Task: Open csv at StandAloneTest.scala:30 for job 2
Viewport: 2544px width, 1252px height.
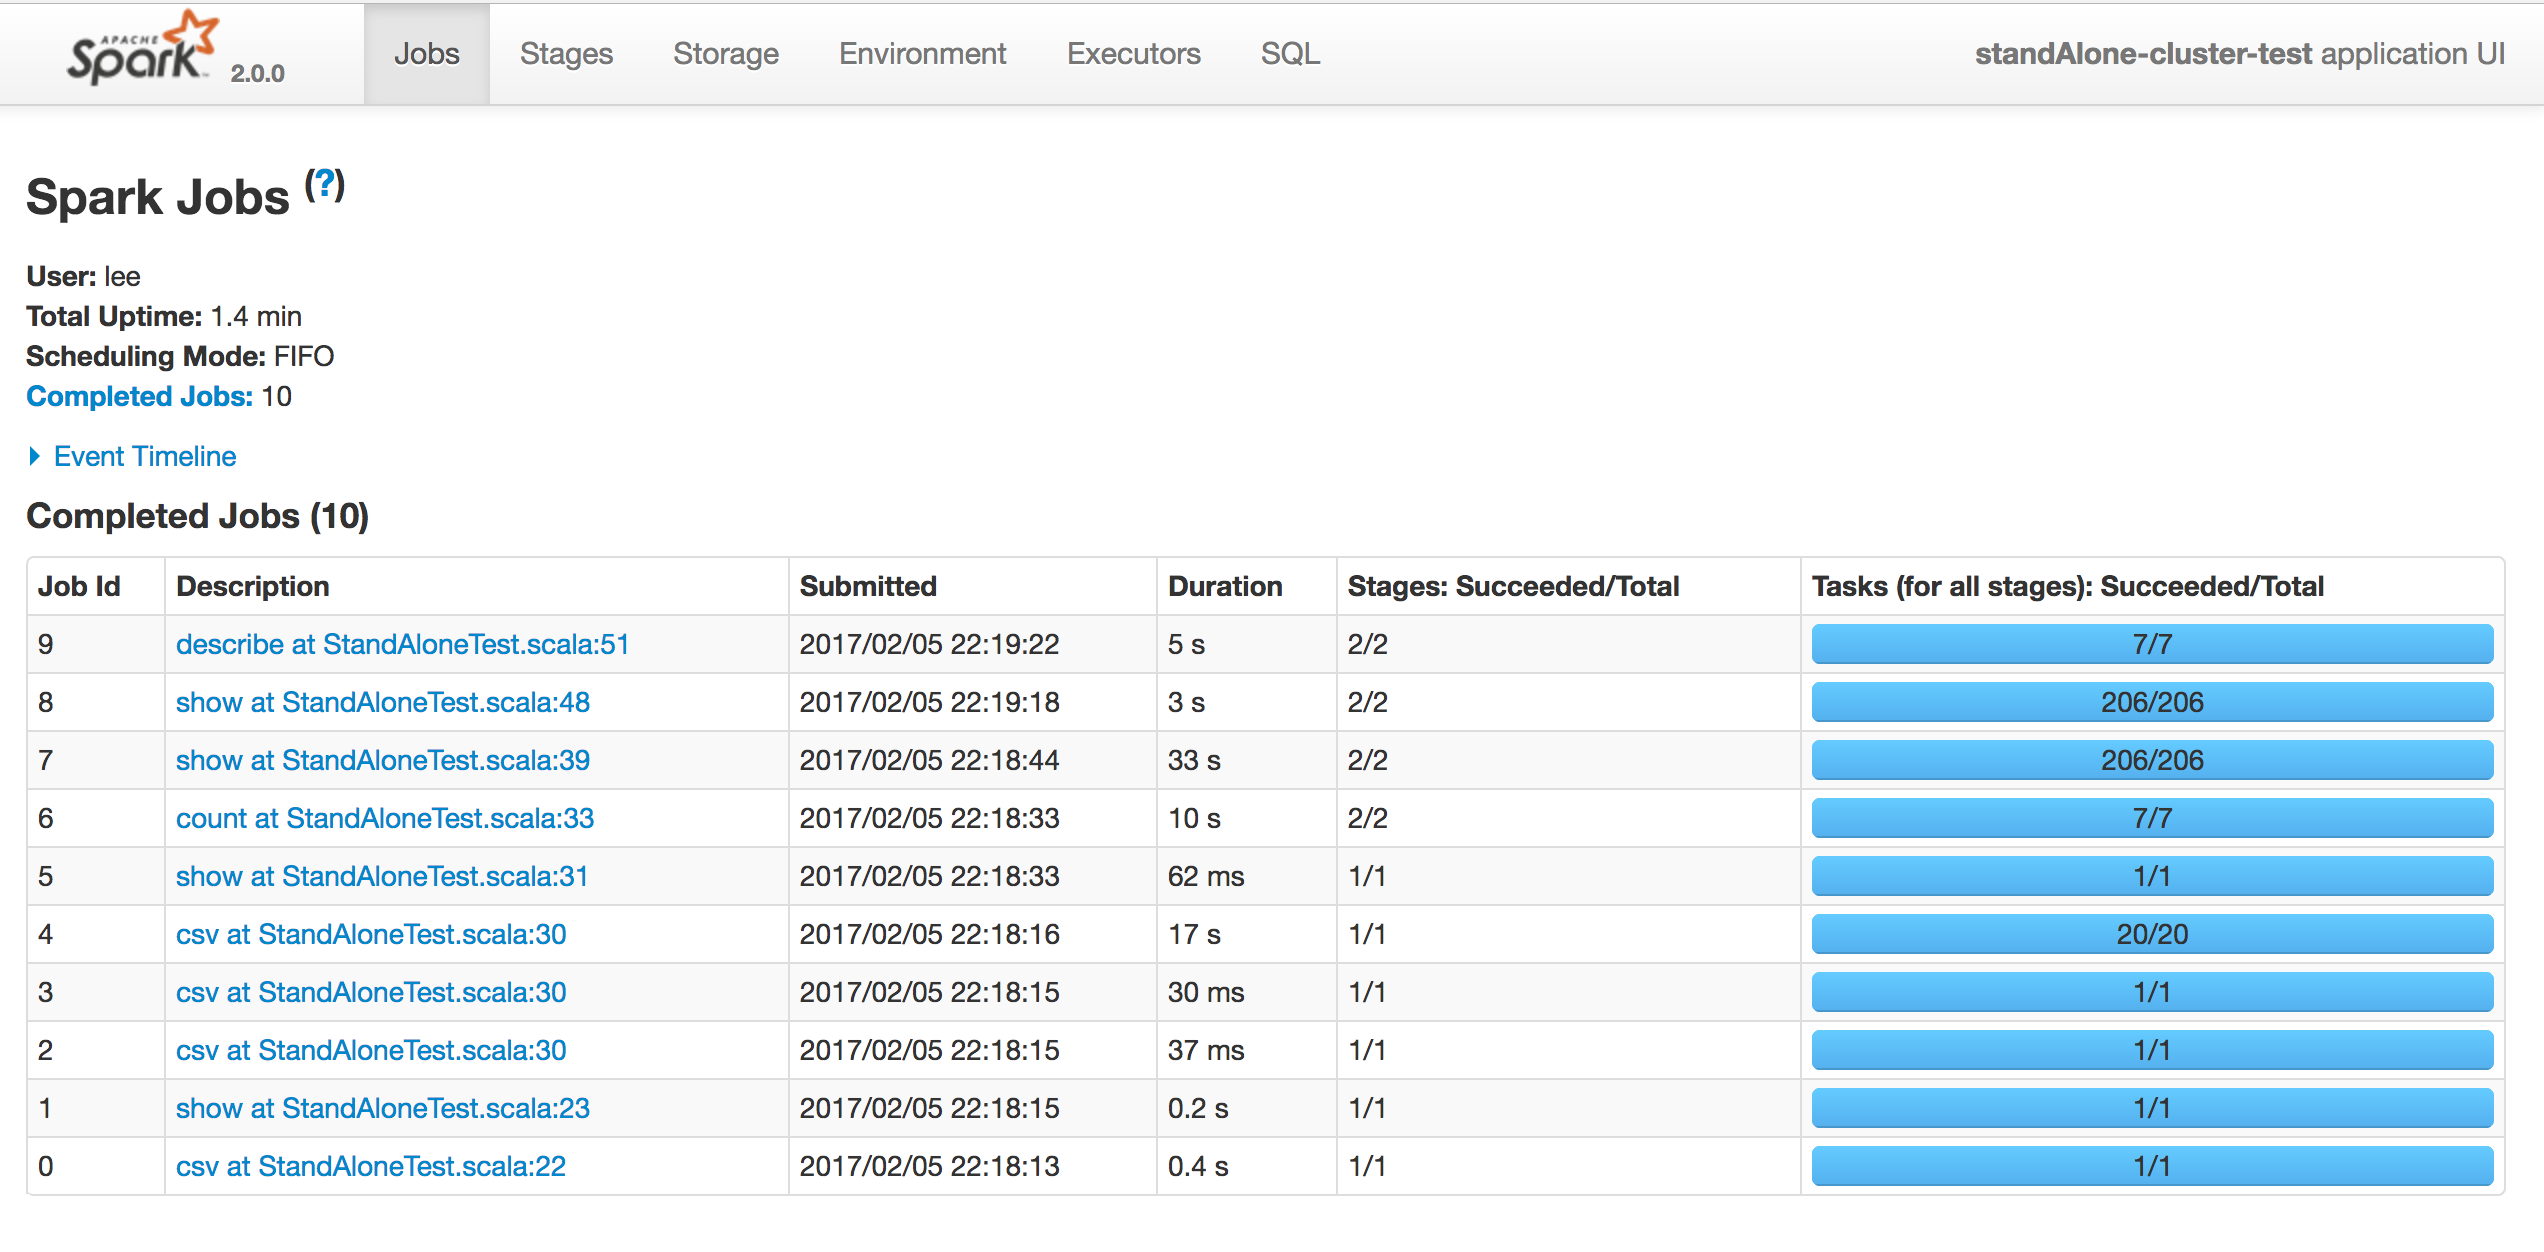Action: 371,1050
